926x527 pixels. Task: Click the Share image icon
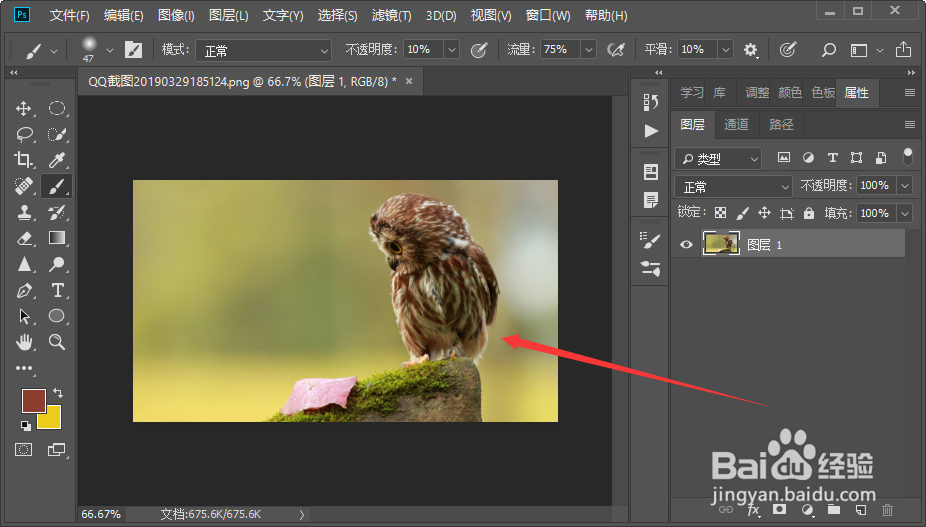[x=903, y=49]
